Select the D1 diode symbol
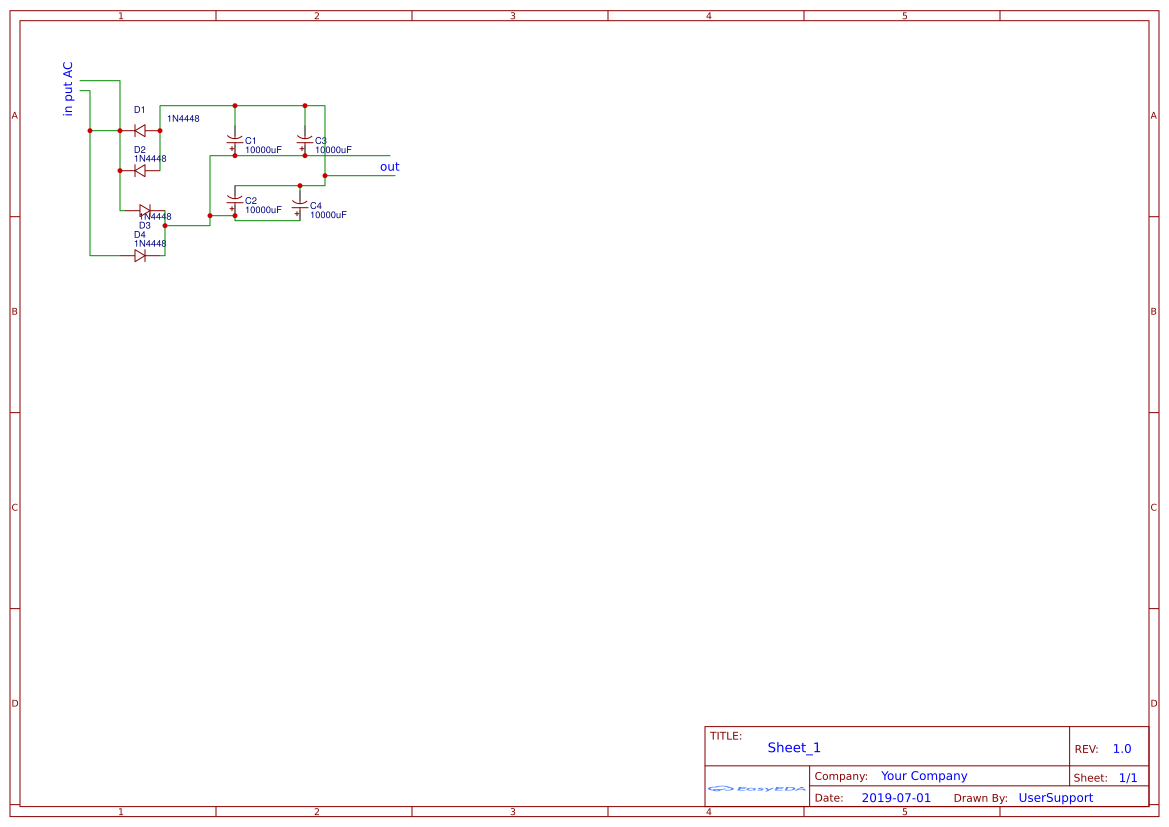 140,131
